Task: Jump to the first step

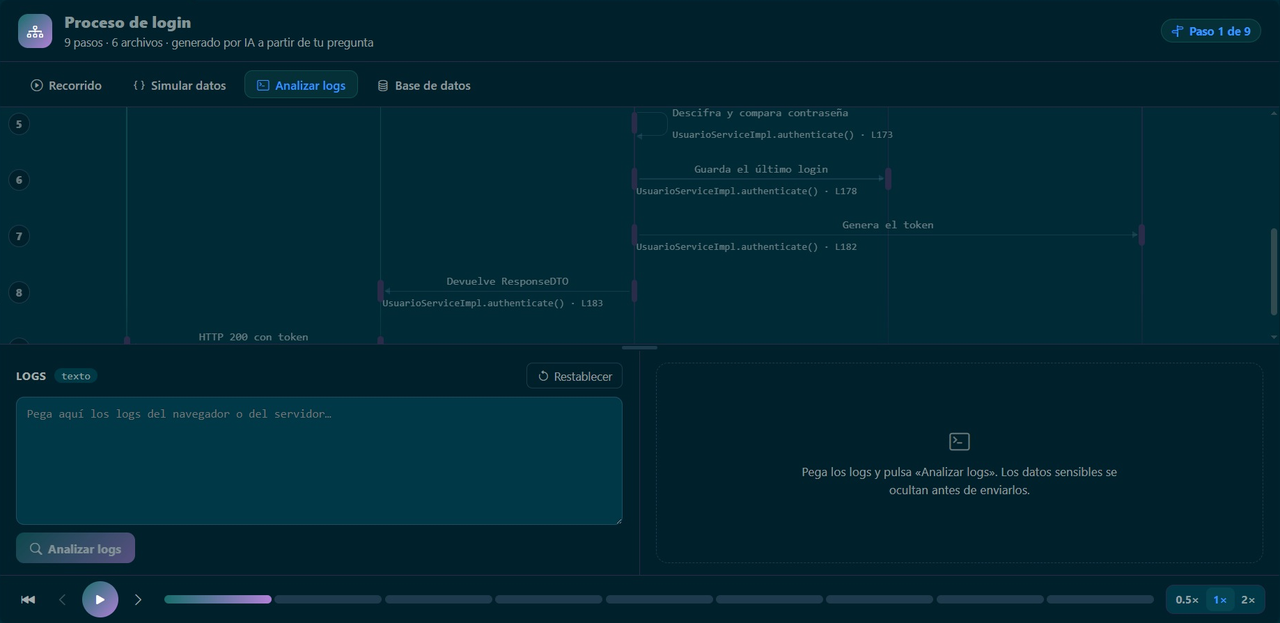Action: (x=28, y=600)
